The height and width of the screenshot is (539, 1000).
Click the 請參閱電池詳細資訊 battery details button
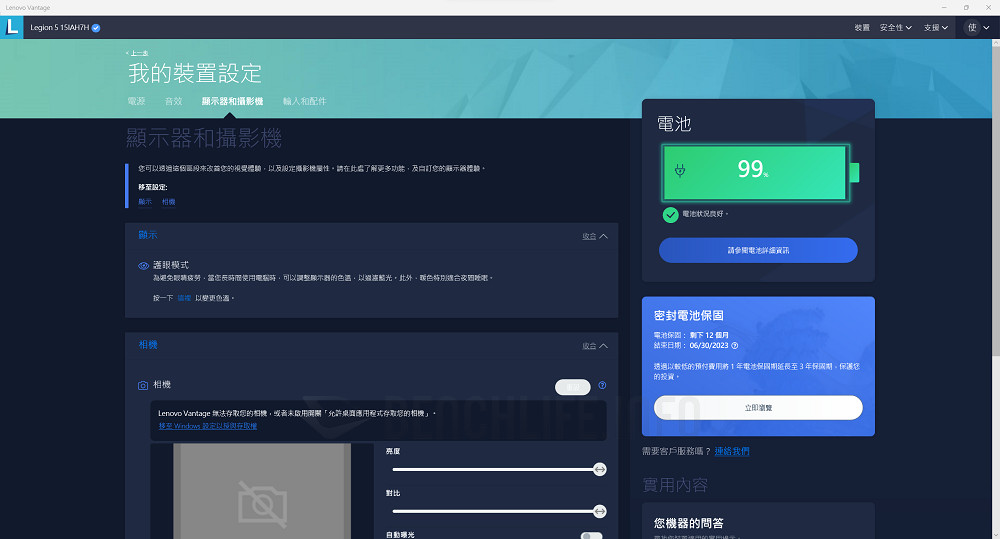(x=758, y=250)
